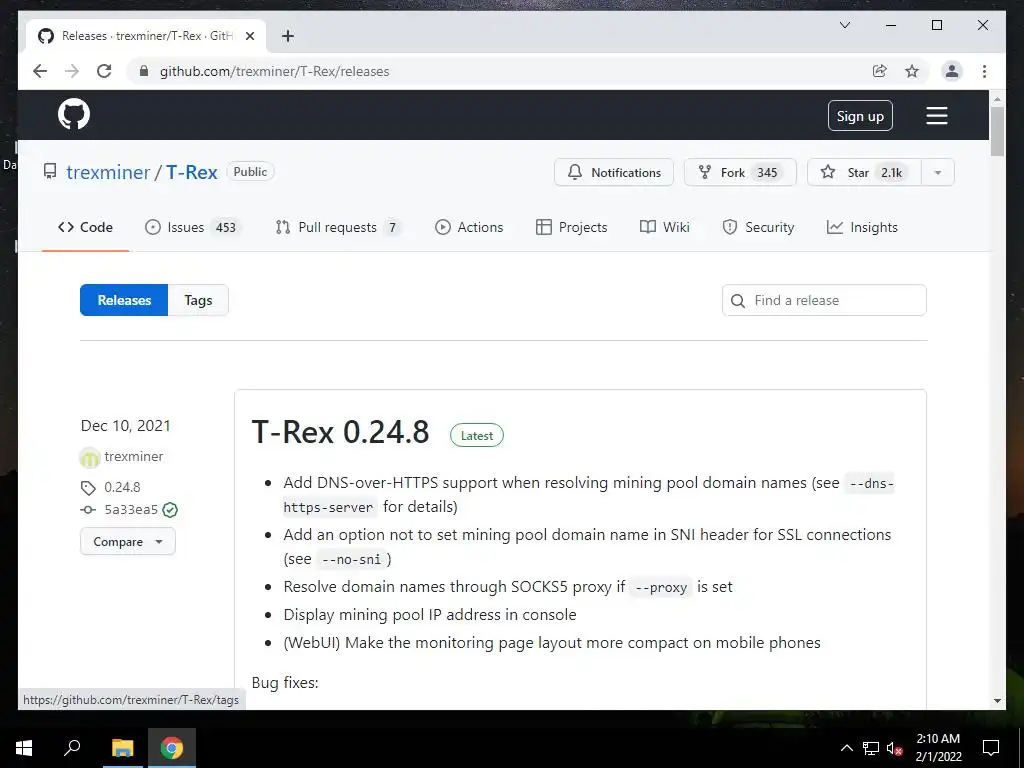Screen dimensions: 1024x768
Task: Open the Chrome three-dot menu
Action: tap(984, 71)
